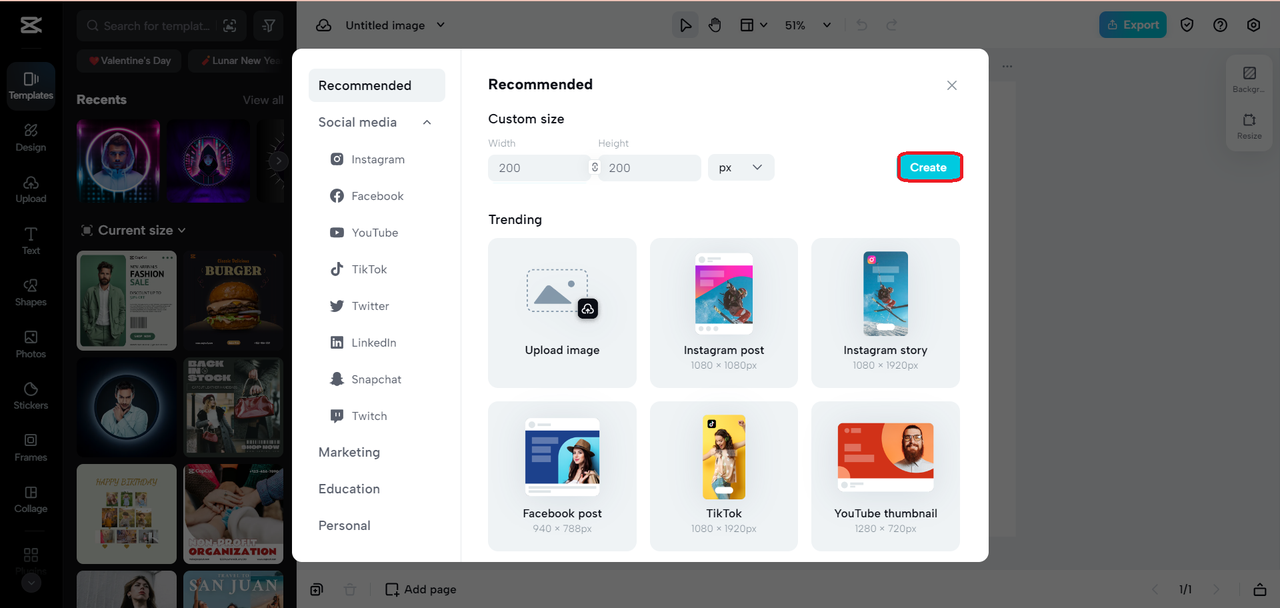
Task: Choose the Upload image card
Action: [562, 313]
